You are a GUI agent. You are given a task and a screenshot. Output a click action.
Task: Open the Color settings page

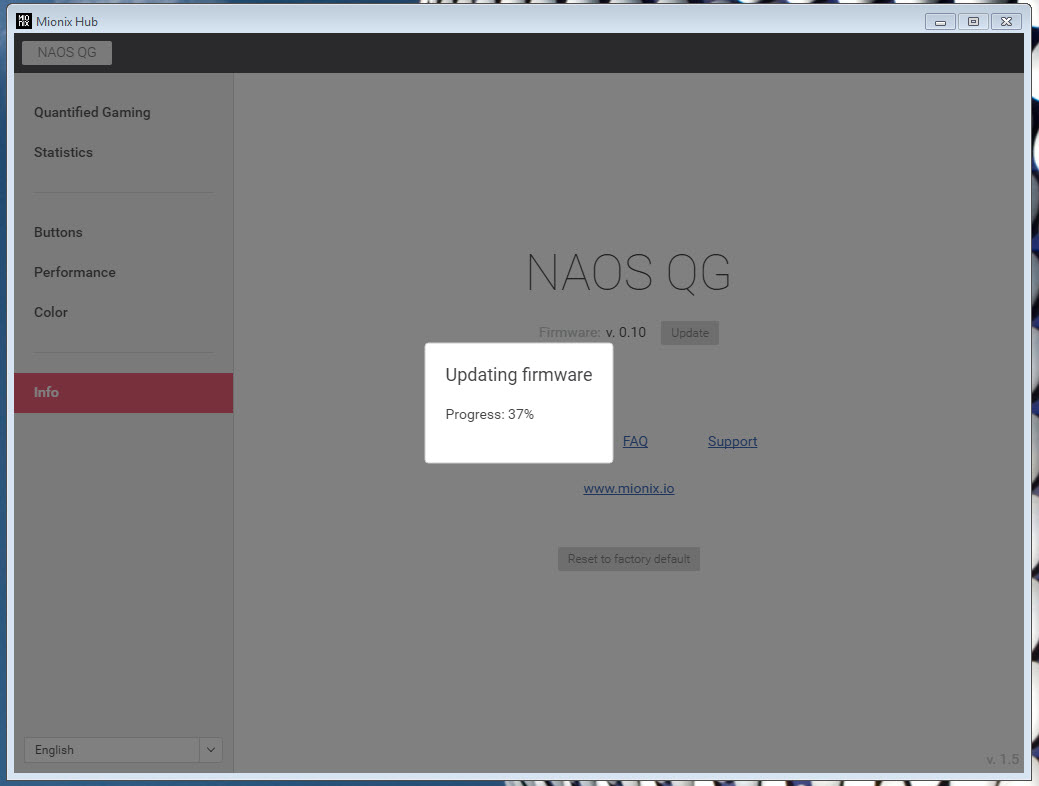coord(51,312)
